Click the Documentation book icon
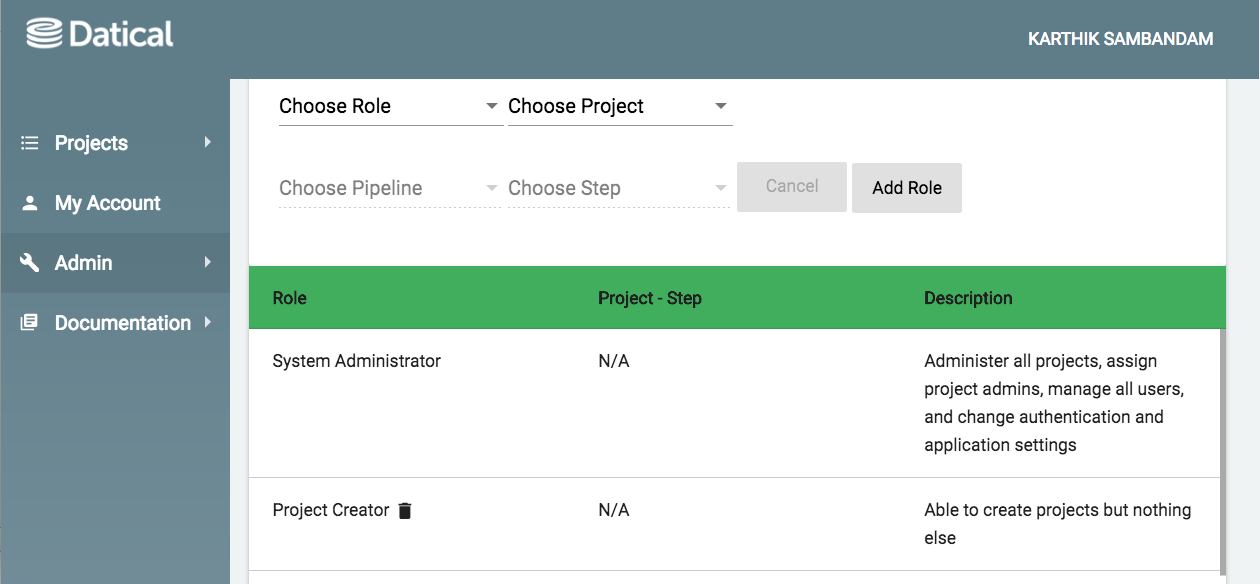This screenshot has height=584, width=1260. 29,323
